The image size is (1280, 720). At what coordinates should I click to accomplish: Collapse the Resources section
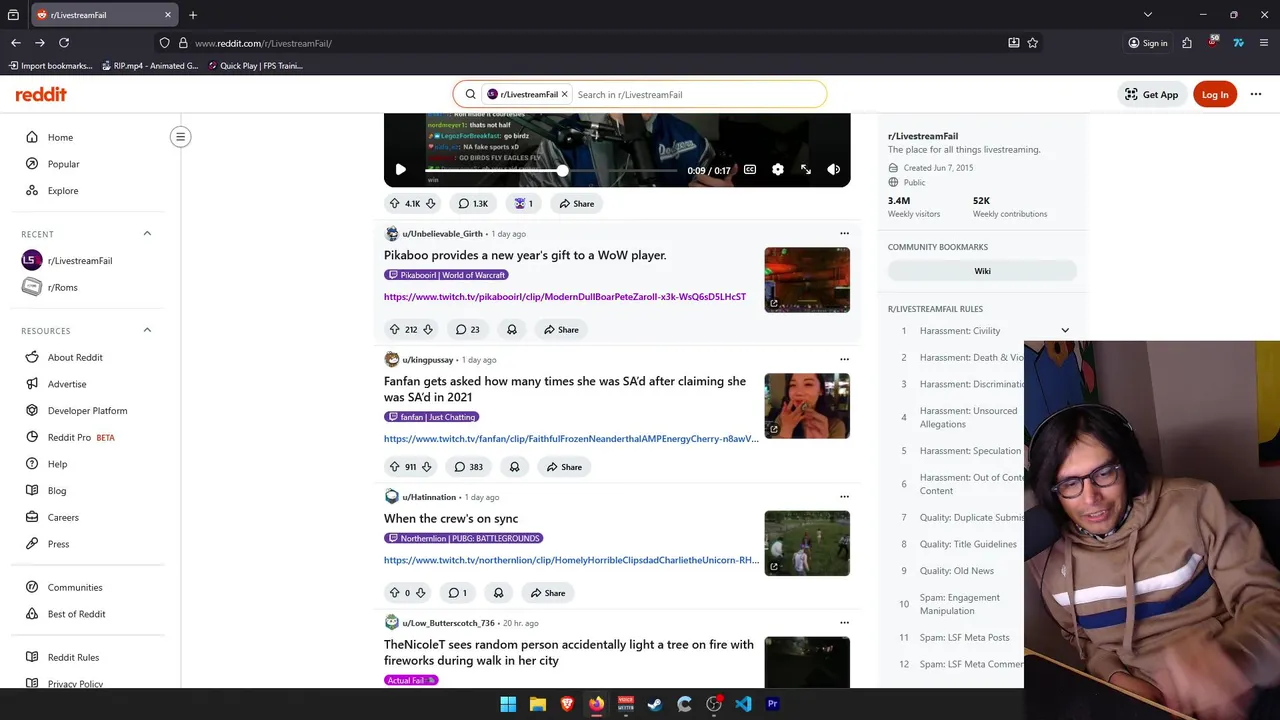147,330
